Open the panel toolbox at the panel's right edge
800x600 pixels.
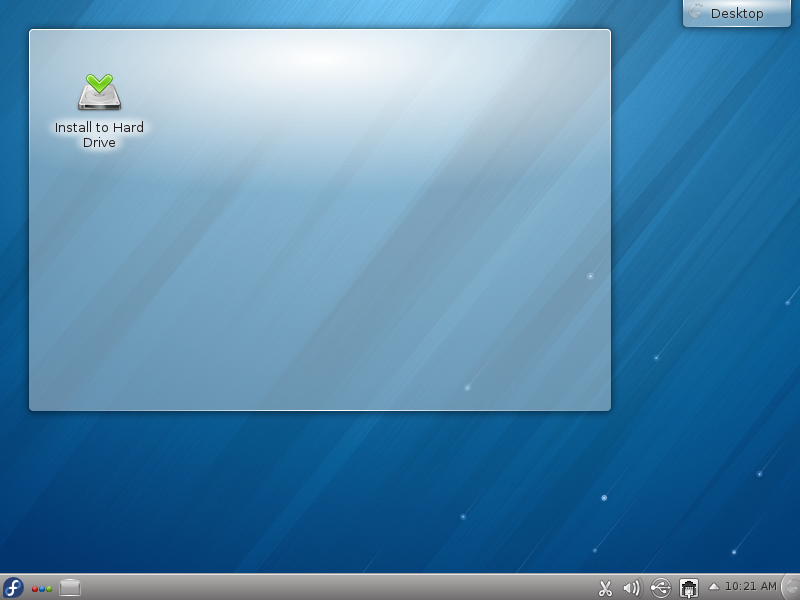point(790,587)
